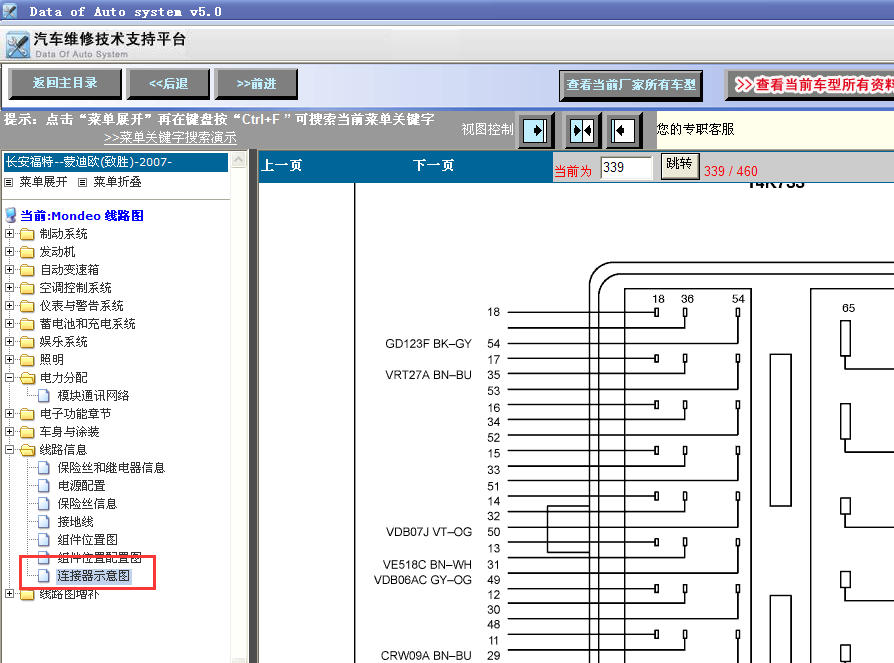Expand the 仪表与警告系统 tree node
The height and width of the screenshot is (663, 894).
9,306
